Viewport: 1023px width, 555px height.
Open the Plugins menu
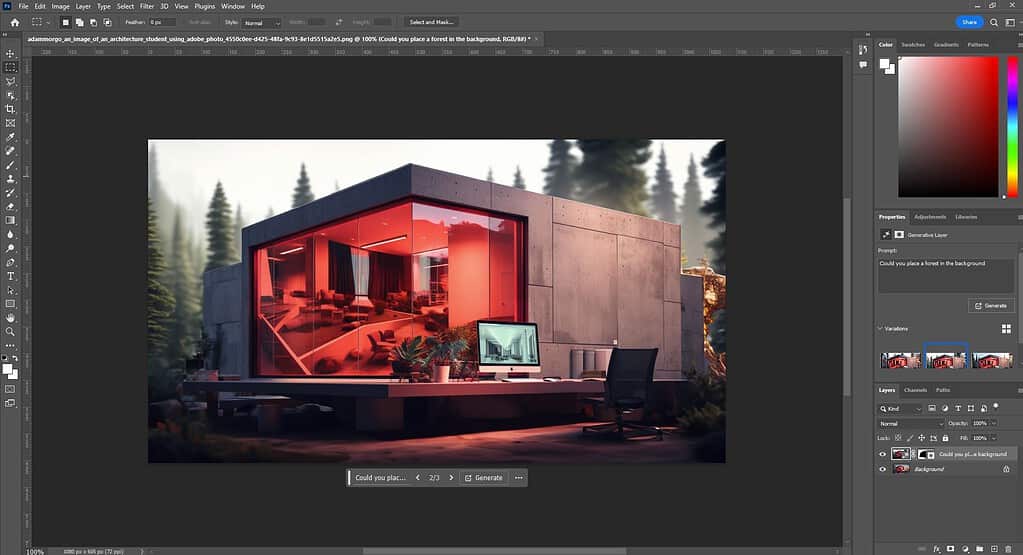(x=204, y=7)
